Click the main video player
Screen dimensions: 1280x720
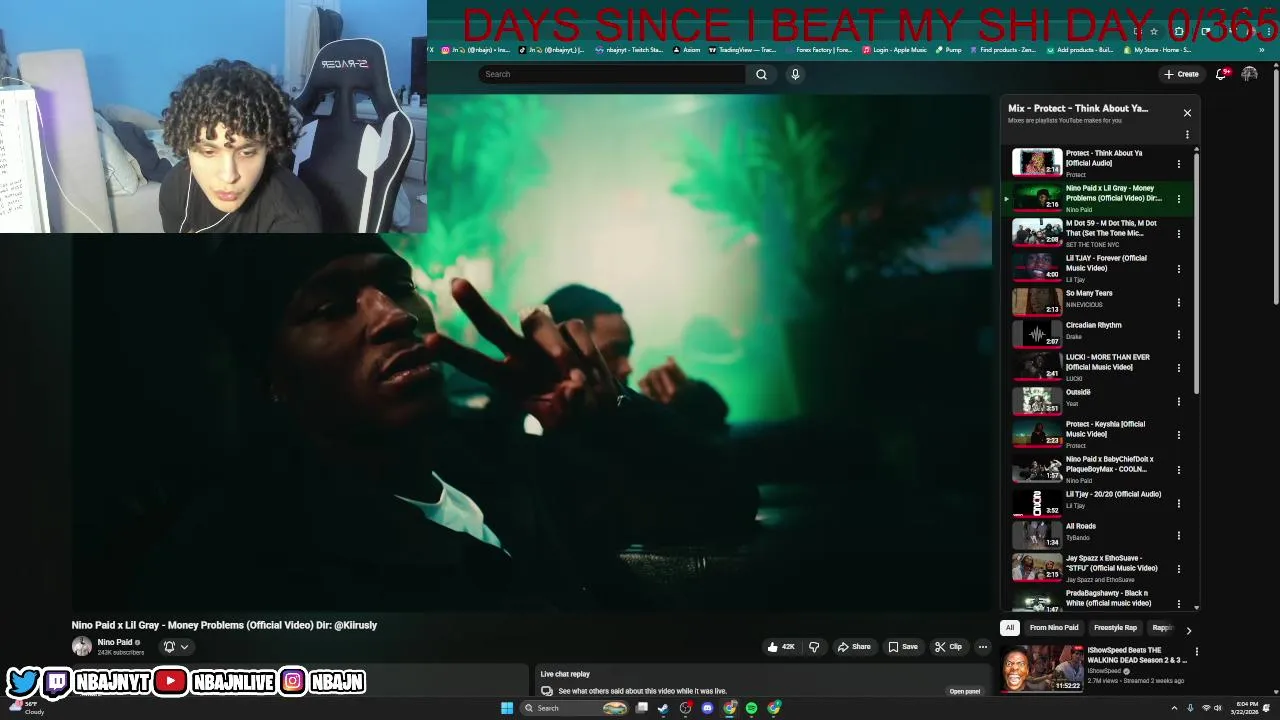[531, 352]
